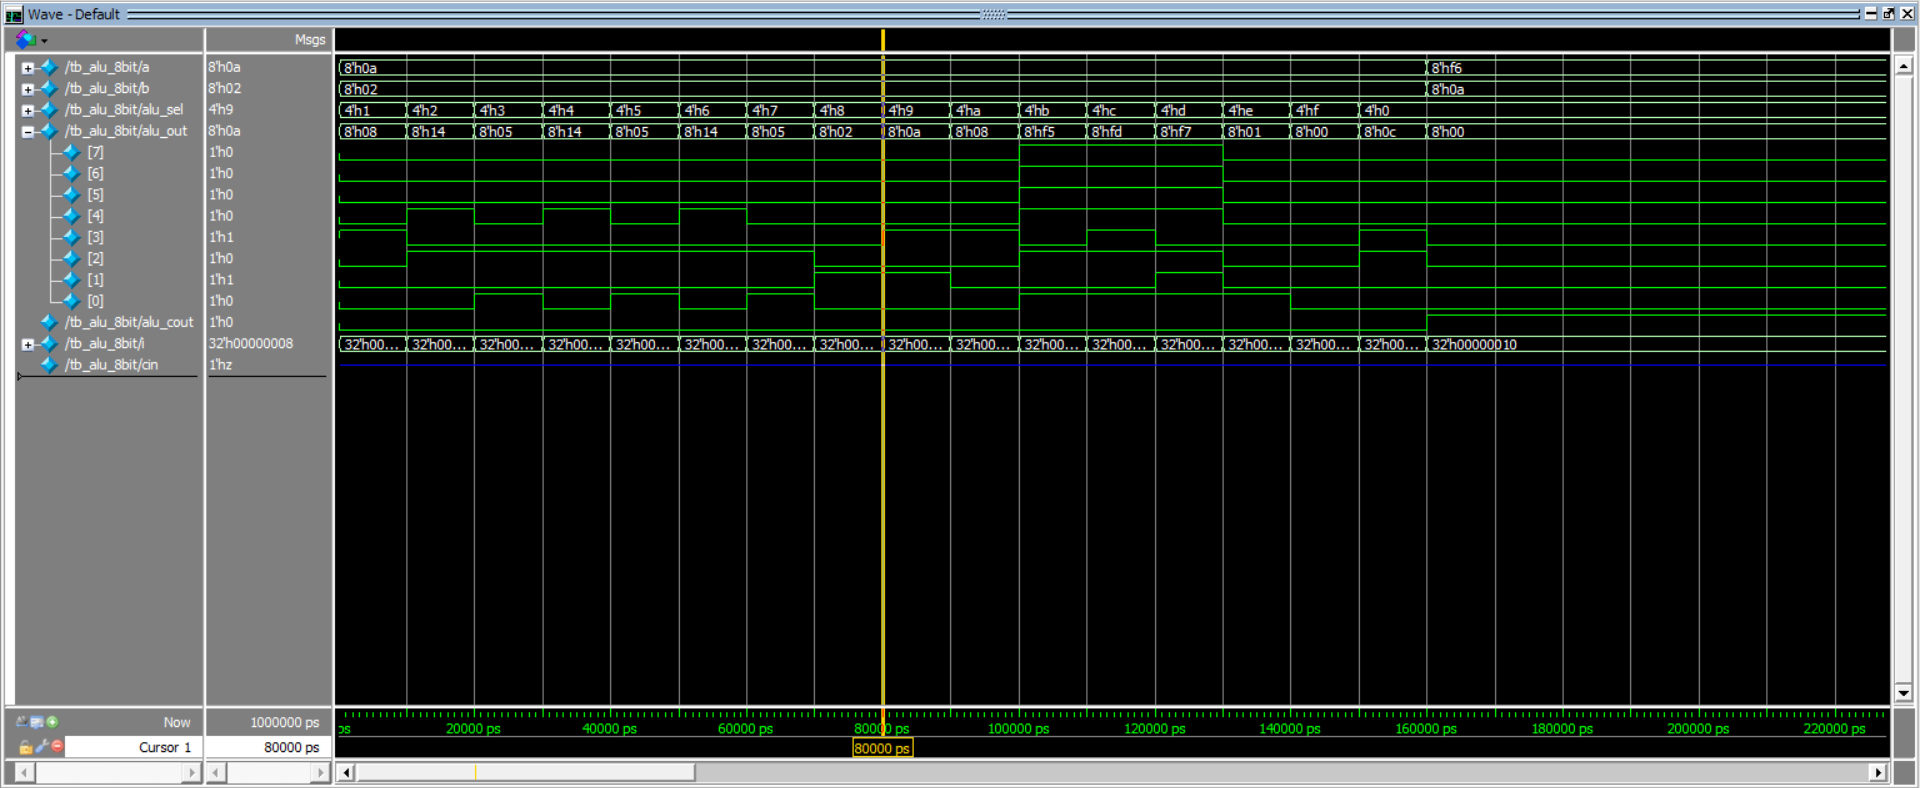Click the 100000 ps timeline tick label

point(1018,729)
